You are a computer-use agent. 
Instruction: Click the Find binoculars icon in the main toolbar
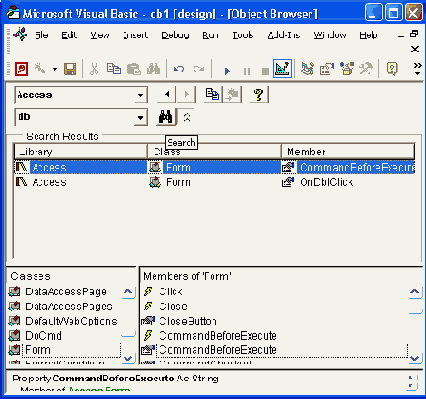[153, 69]
